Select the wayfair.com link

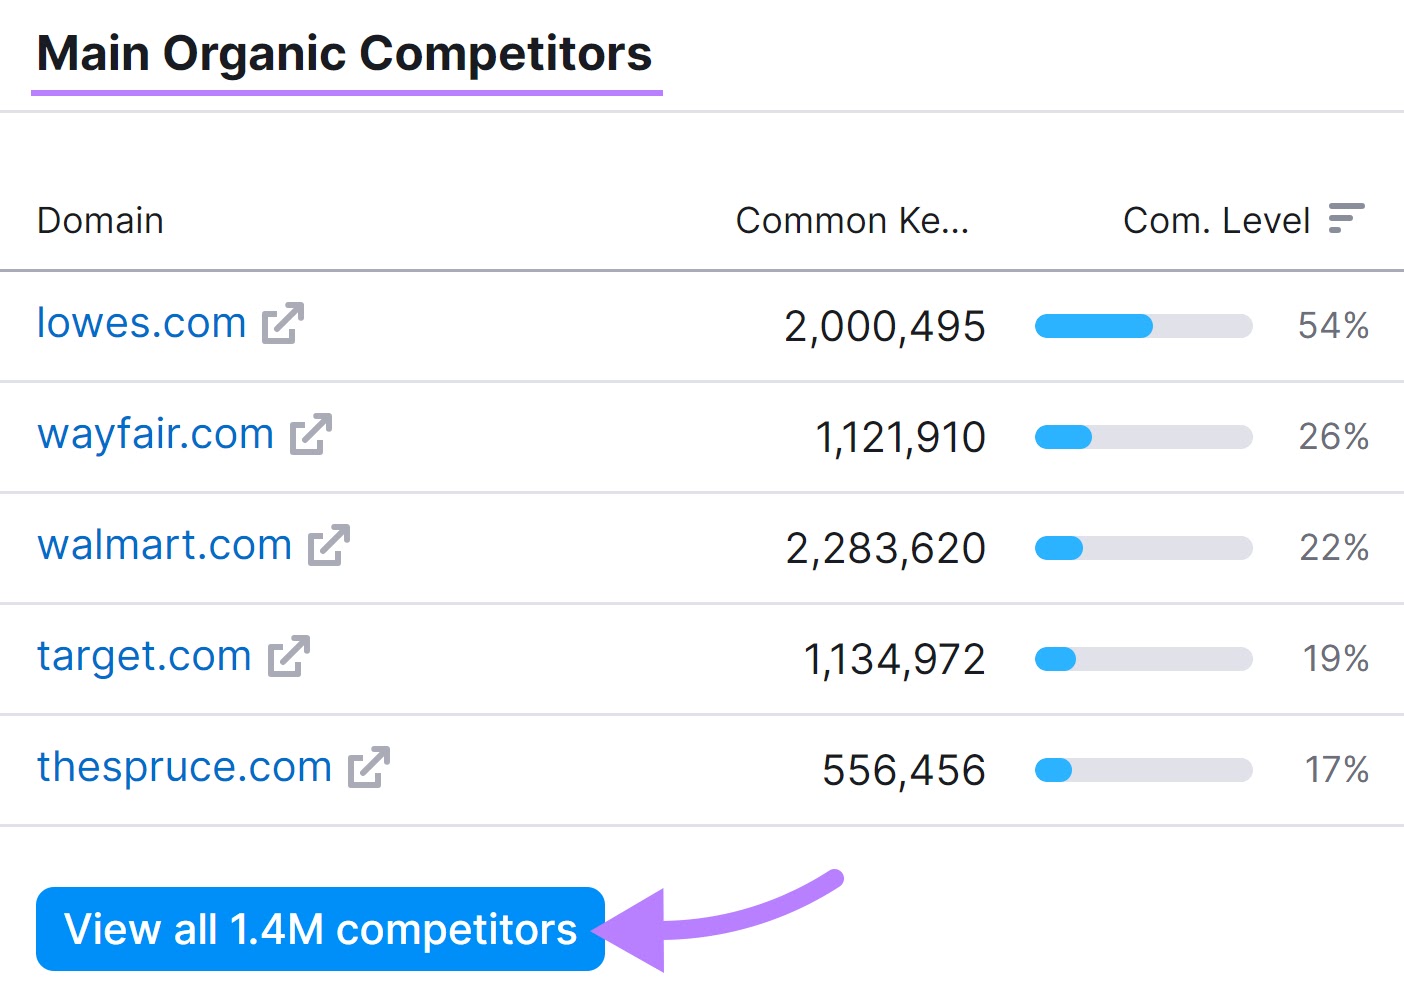pos(155,433)
